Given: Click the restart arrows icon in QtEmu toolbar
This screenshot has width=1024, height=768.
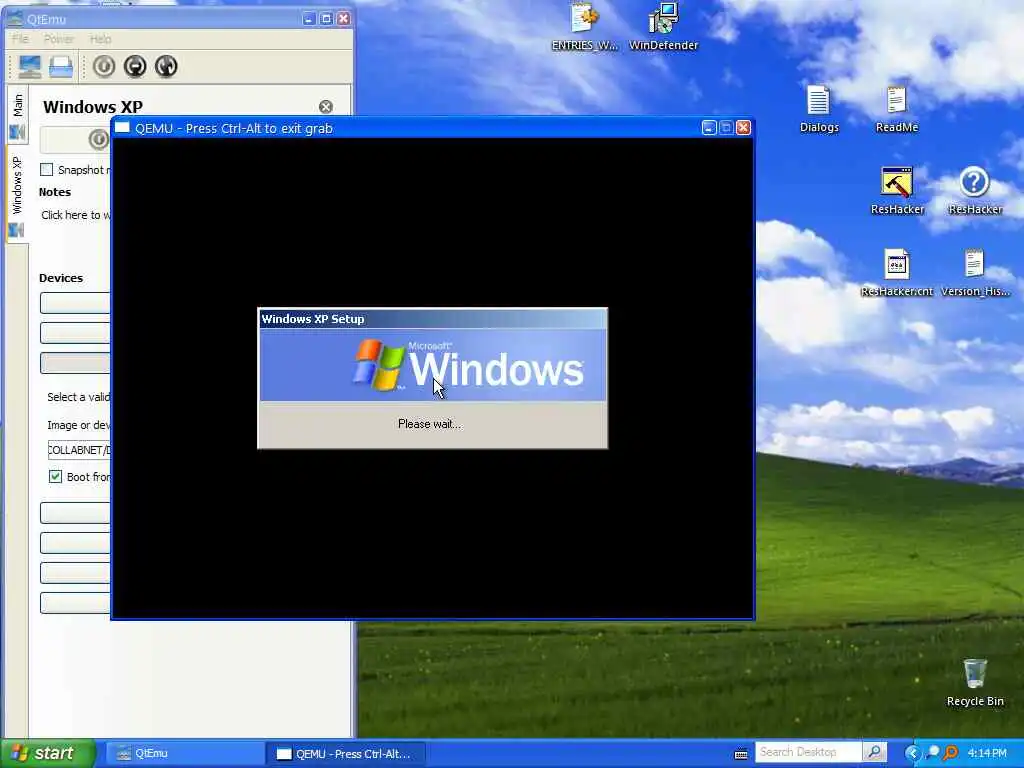Looking at the screenshot, I should point(167,66).
